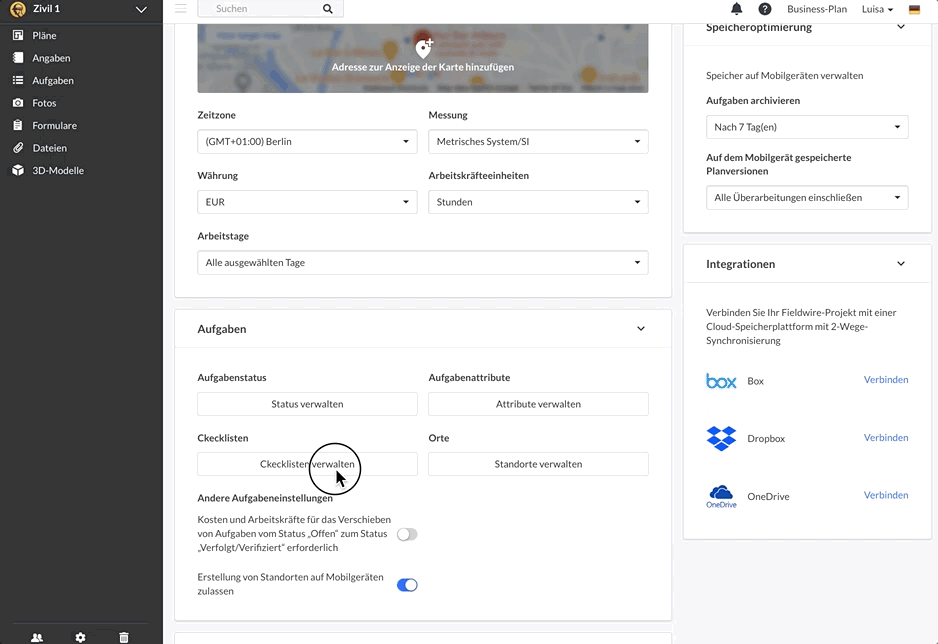
Task: Open the Zeitzone dropdown
Action: [307, 142]
